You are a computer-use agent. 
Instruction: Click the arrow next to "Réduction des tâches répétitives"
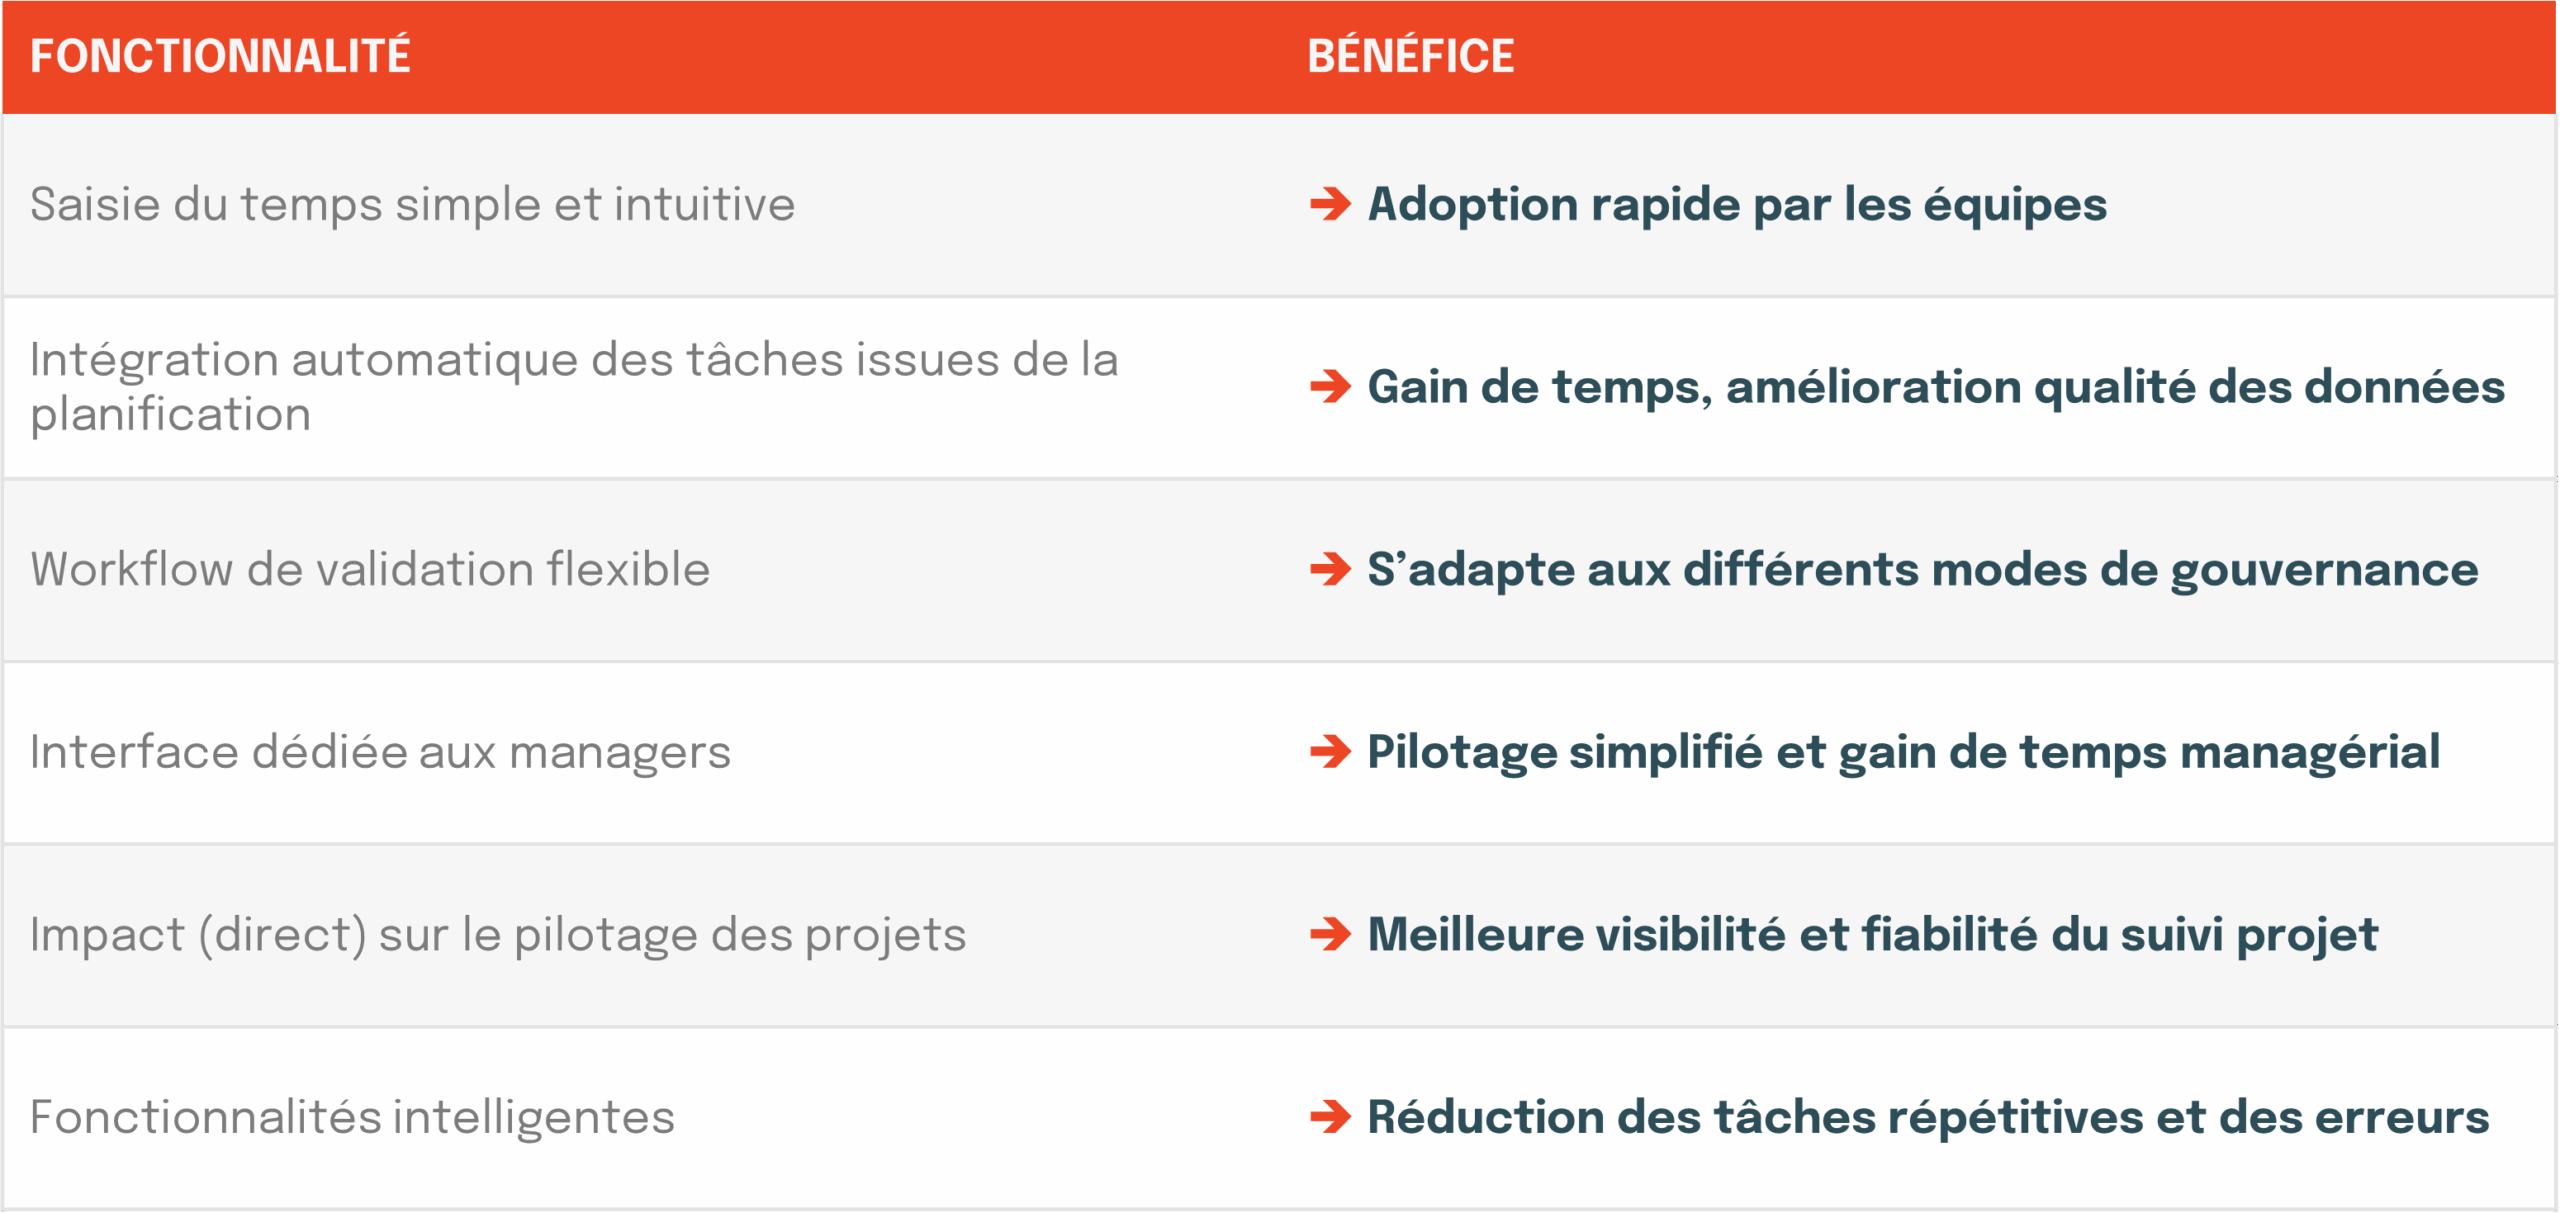click(x=1330, y=1116)
